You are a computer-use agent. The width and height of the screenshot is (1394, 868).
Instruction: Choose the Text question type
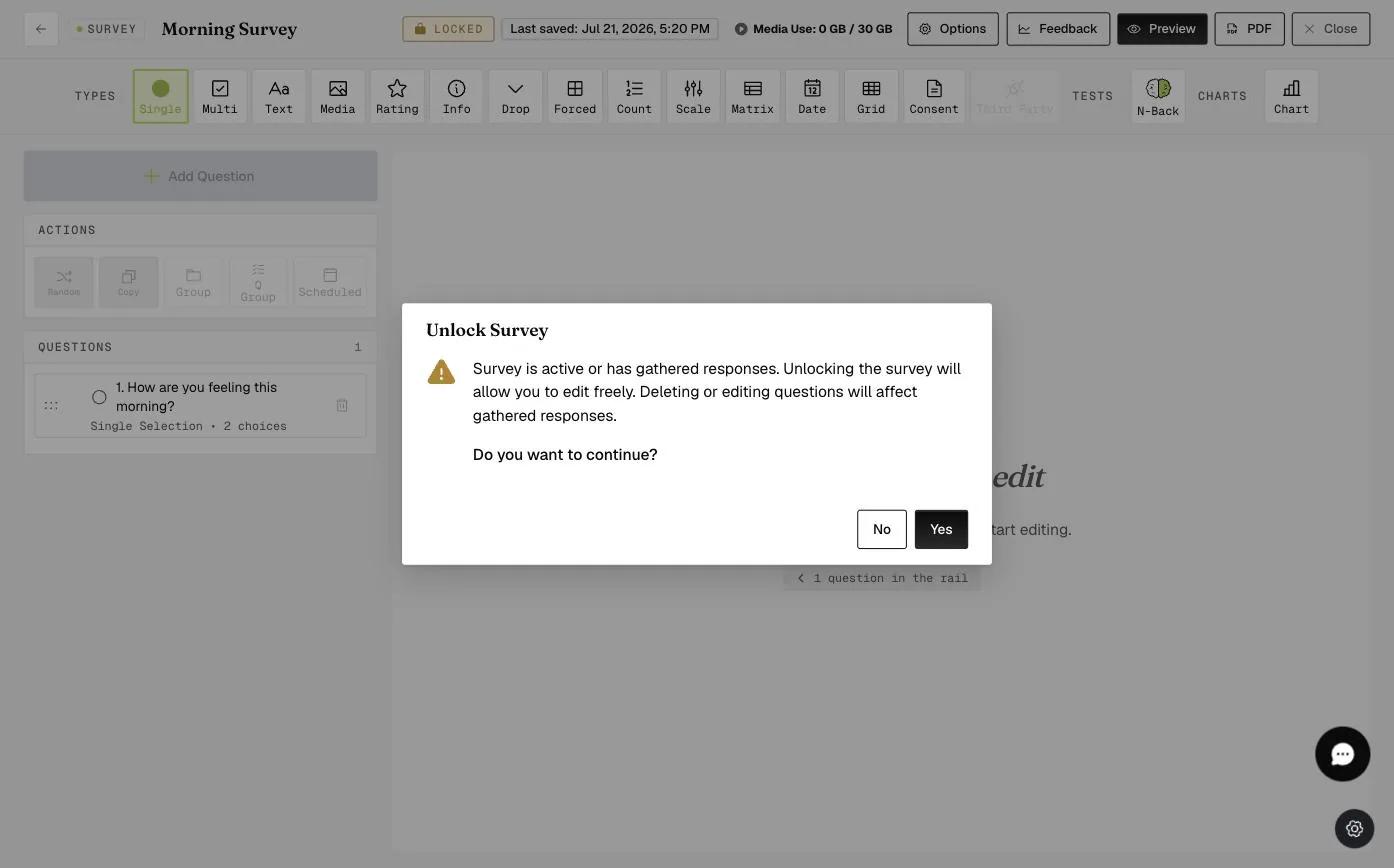279,96
